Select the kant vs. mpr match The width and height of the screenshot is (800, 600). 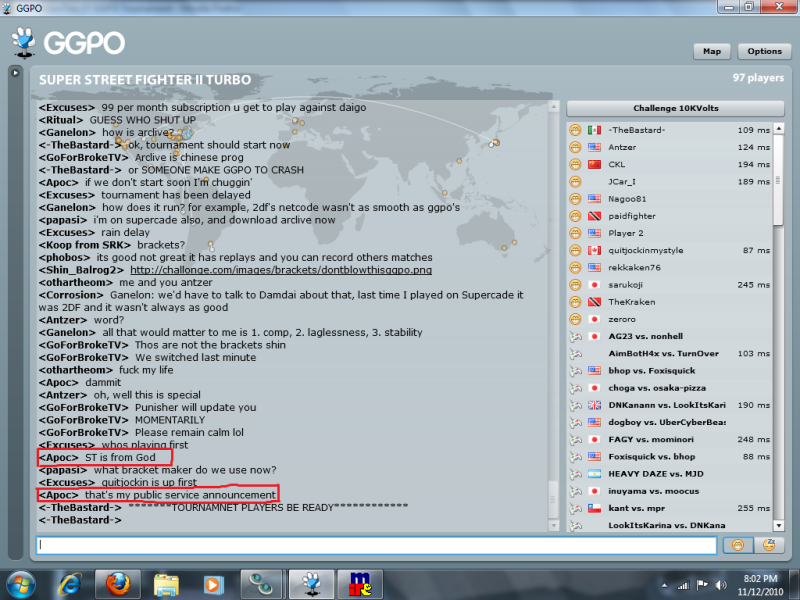[669, 508]
